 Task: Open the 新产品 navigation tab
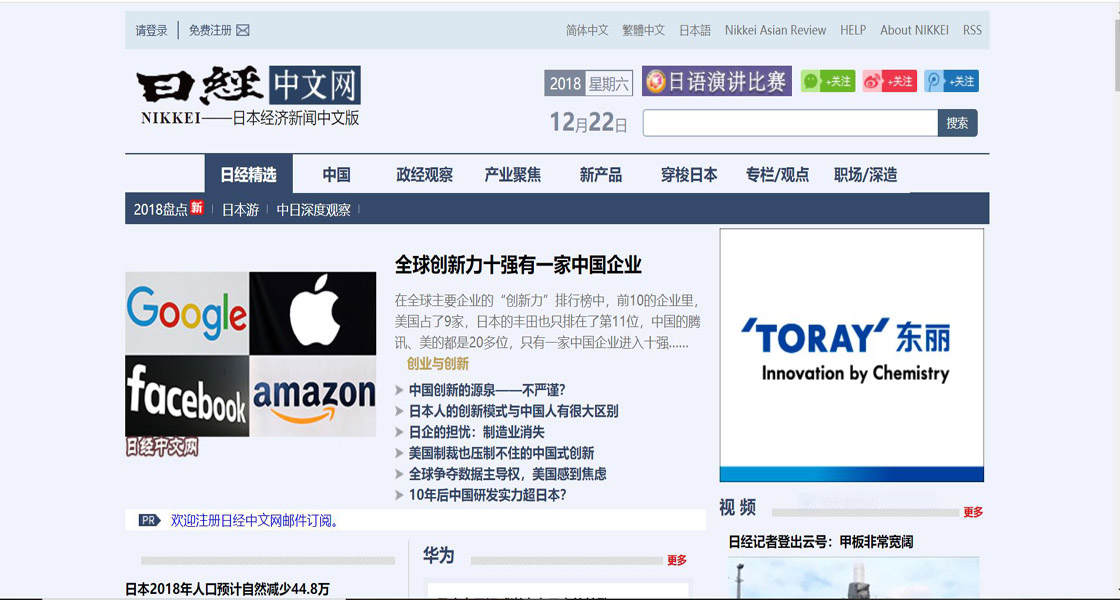coord(601,174)
